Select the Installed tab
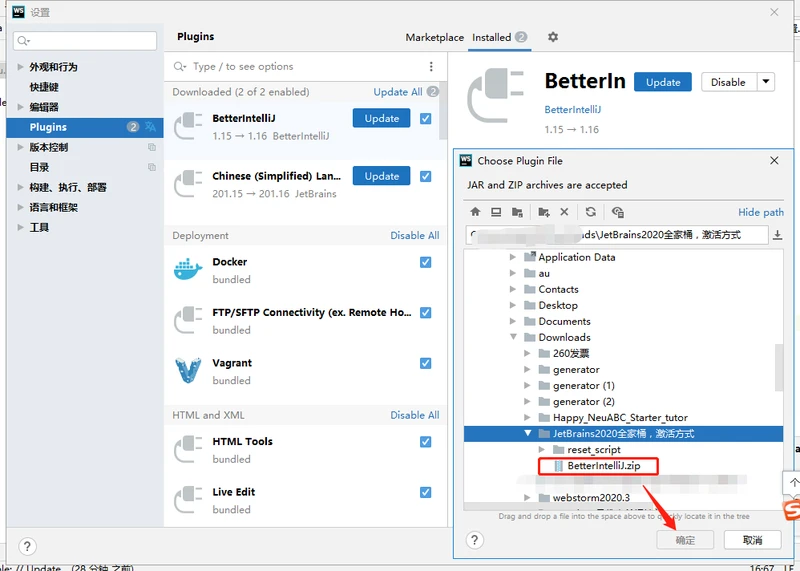 click(x=491, y=37)
